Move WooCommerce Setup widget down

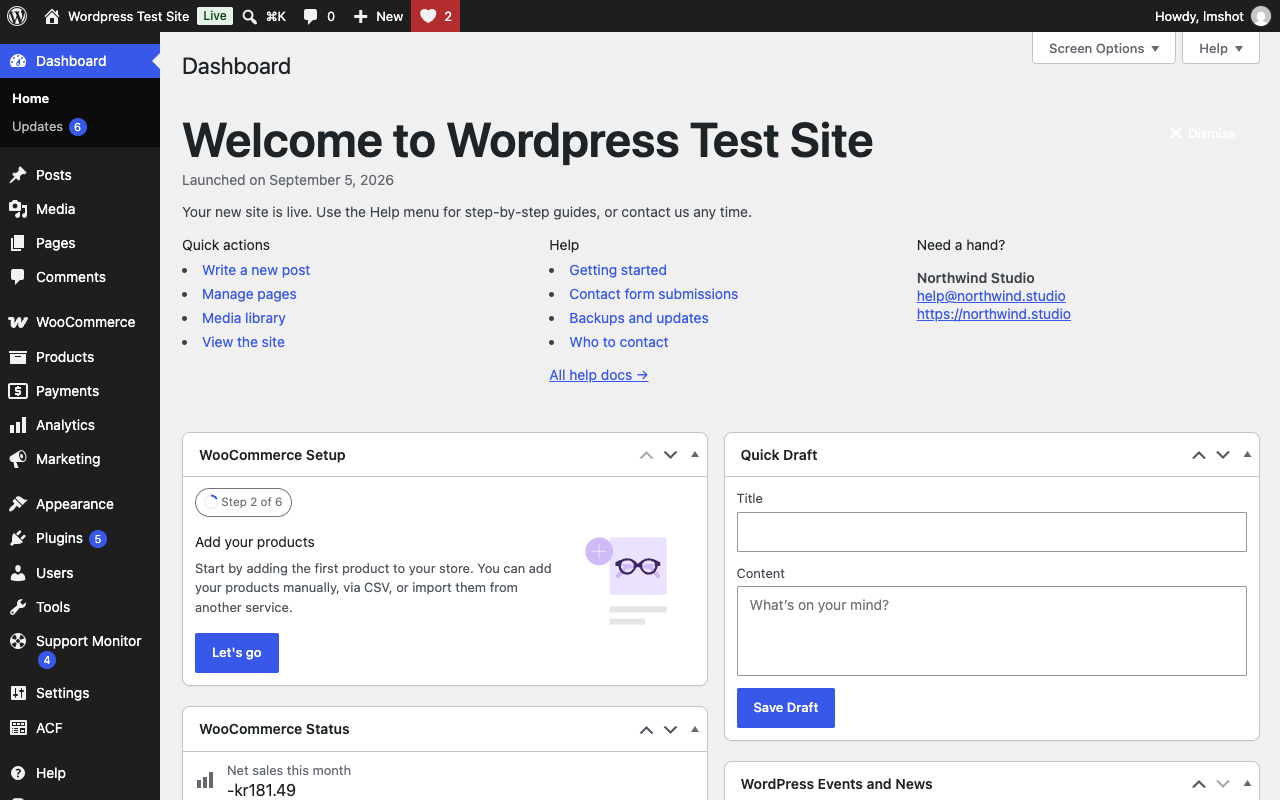[671, 455]
